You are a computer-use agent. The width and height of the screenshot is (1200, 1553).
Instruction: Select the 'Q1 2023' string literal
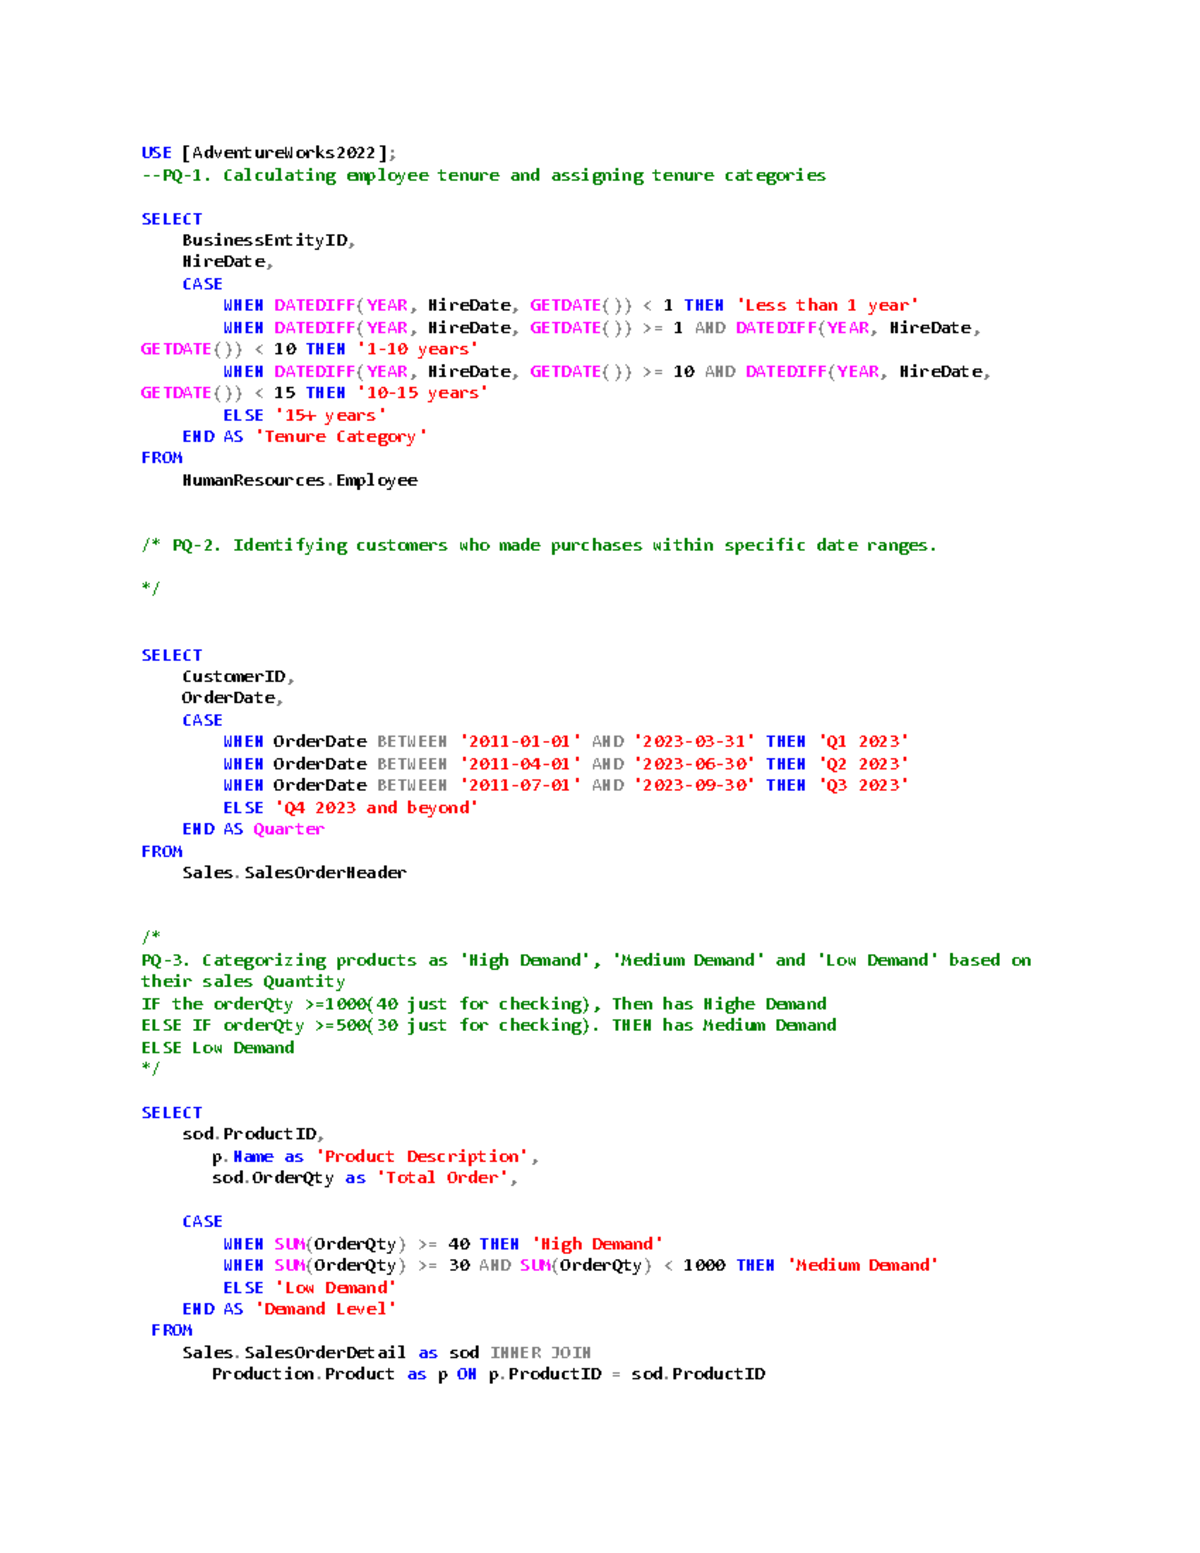pos(865,741)
